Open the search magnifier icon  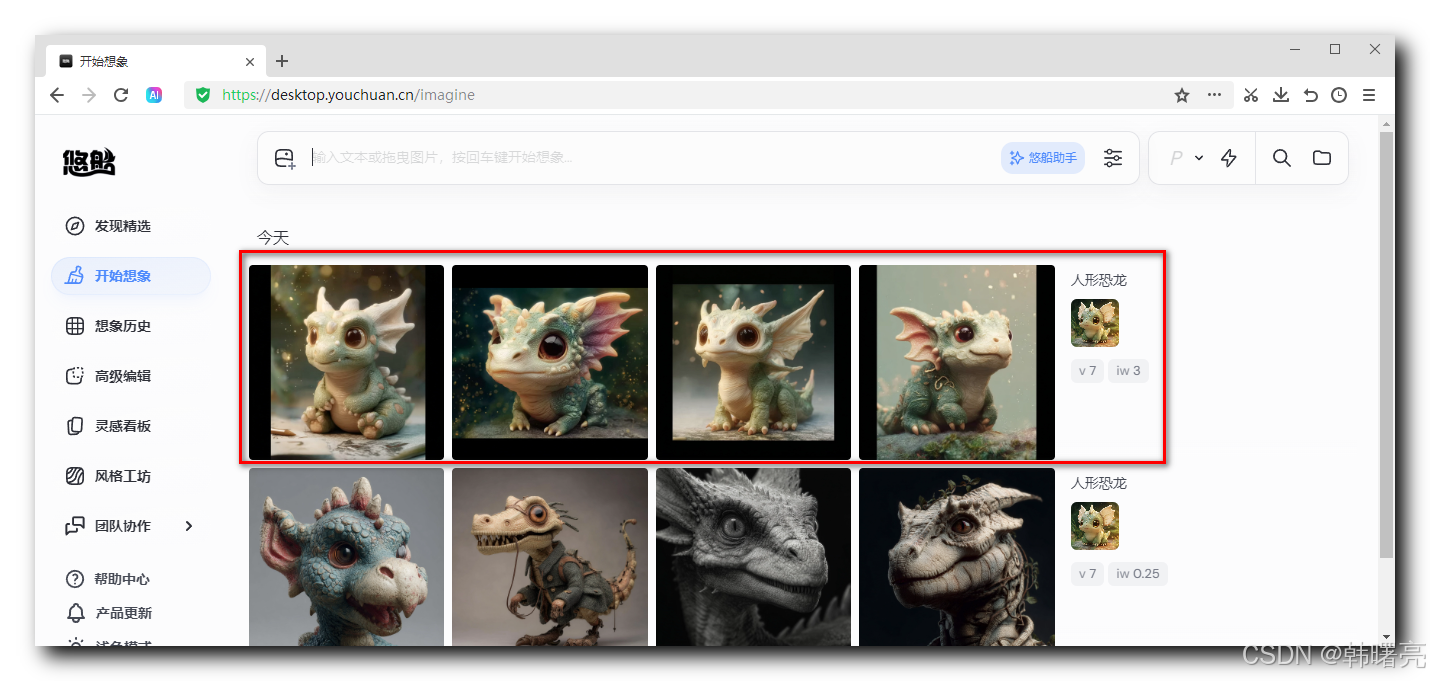point(1282,158)
